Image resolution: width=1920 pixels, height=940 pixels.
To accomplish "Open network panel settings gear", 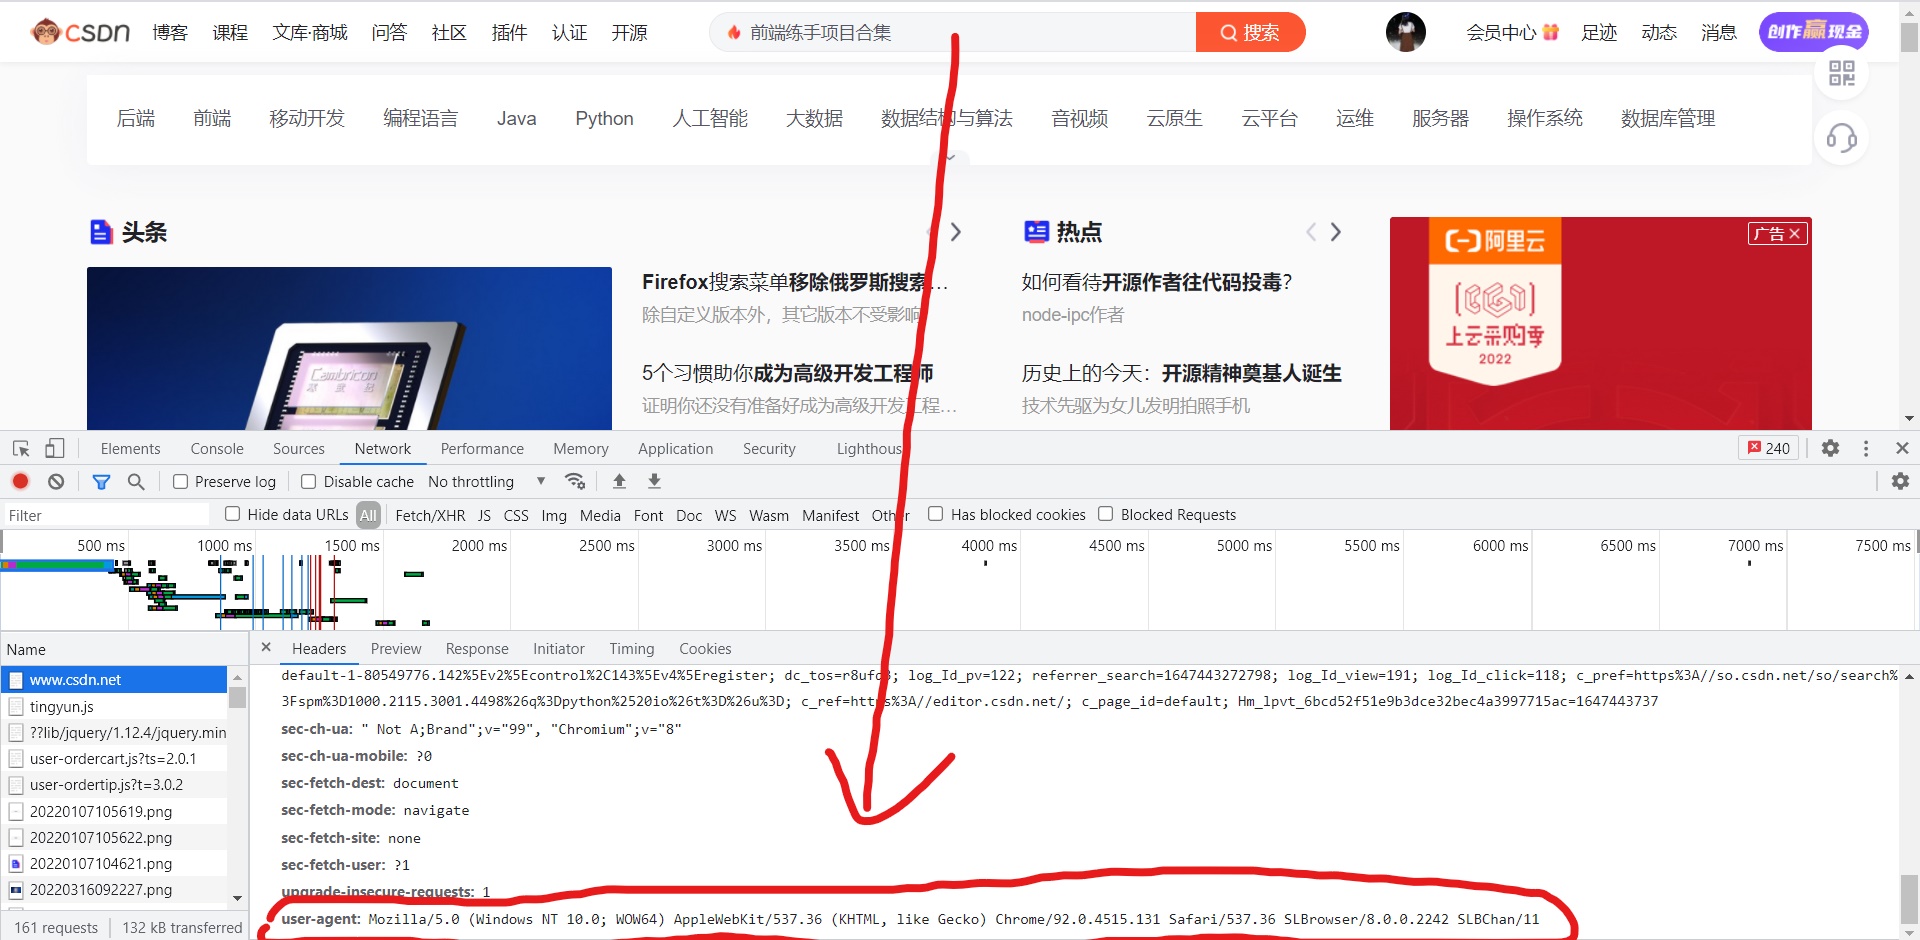I will 1900,481.
